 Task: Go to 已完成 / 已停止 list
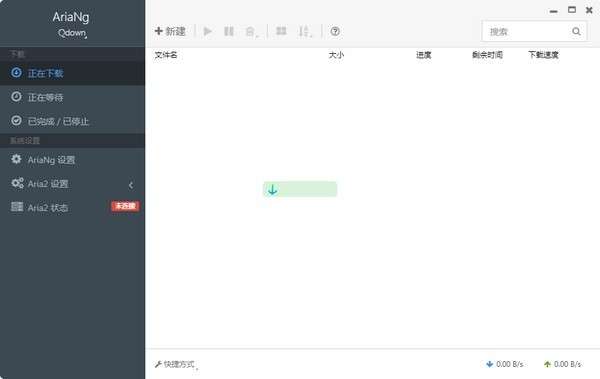[x=72, y=121]
